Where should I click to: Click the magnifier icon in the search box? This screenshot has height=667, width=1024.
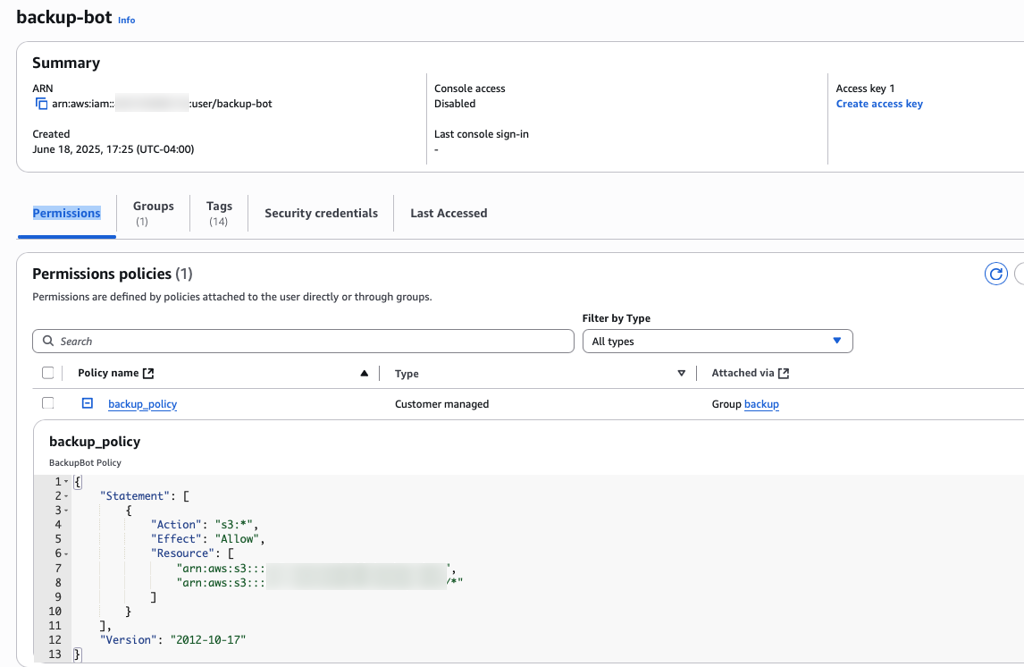click(48, 341)
